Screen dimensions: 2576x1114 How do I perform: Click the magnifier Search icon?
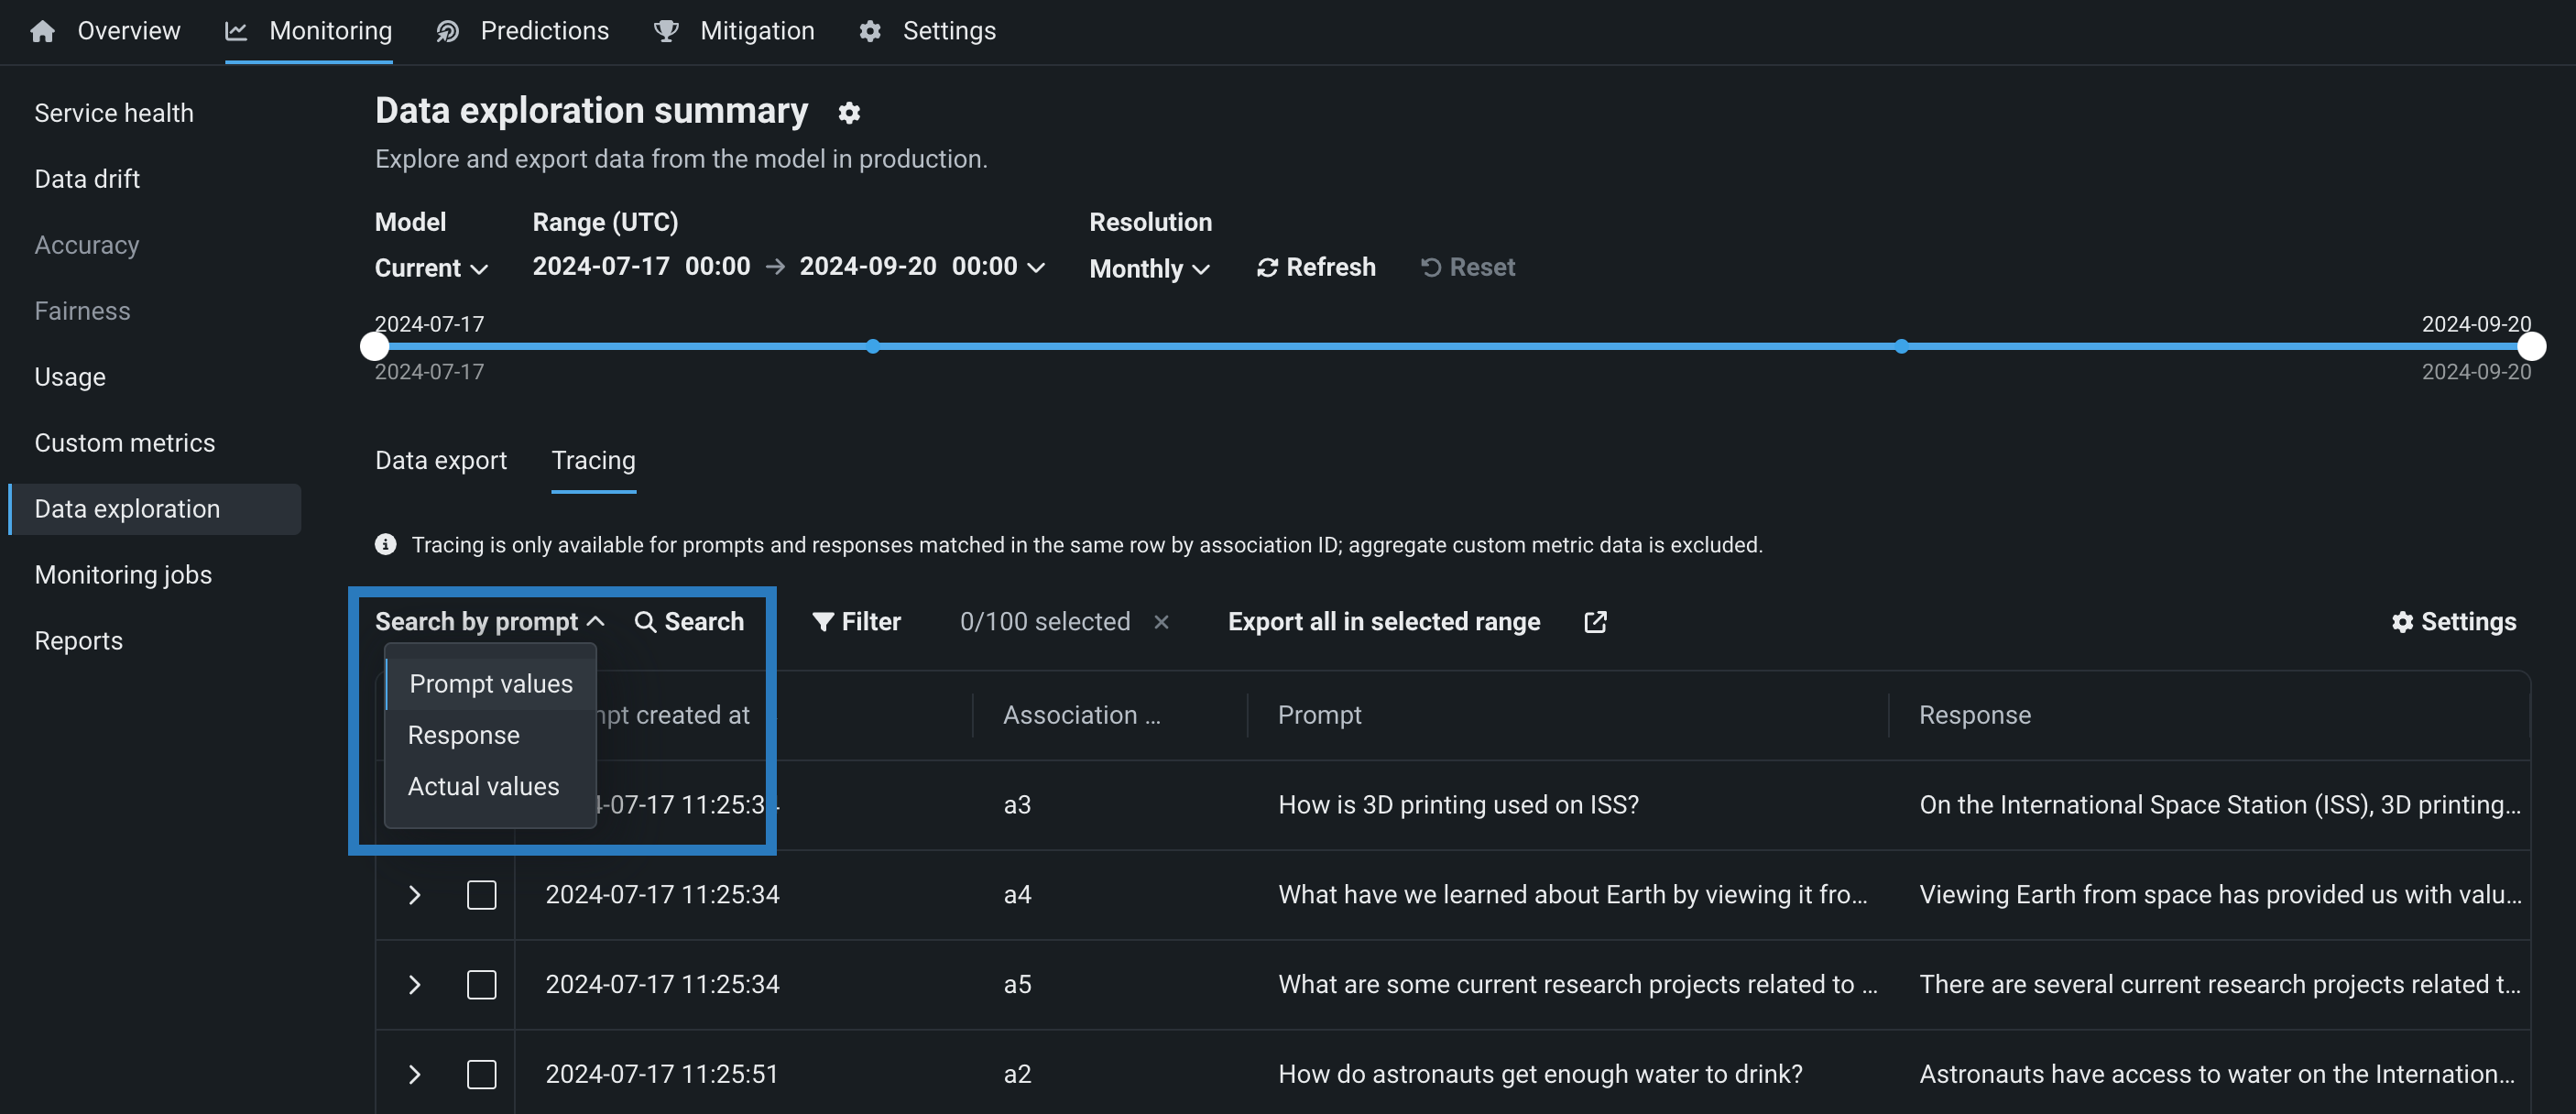(645, 622)
